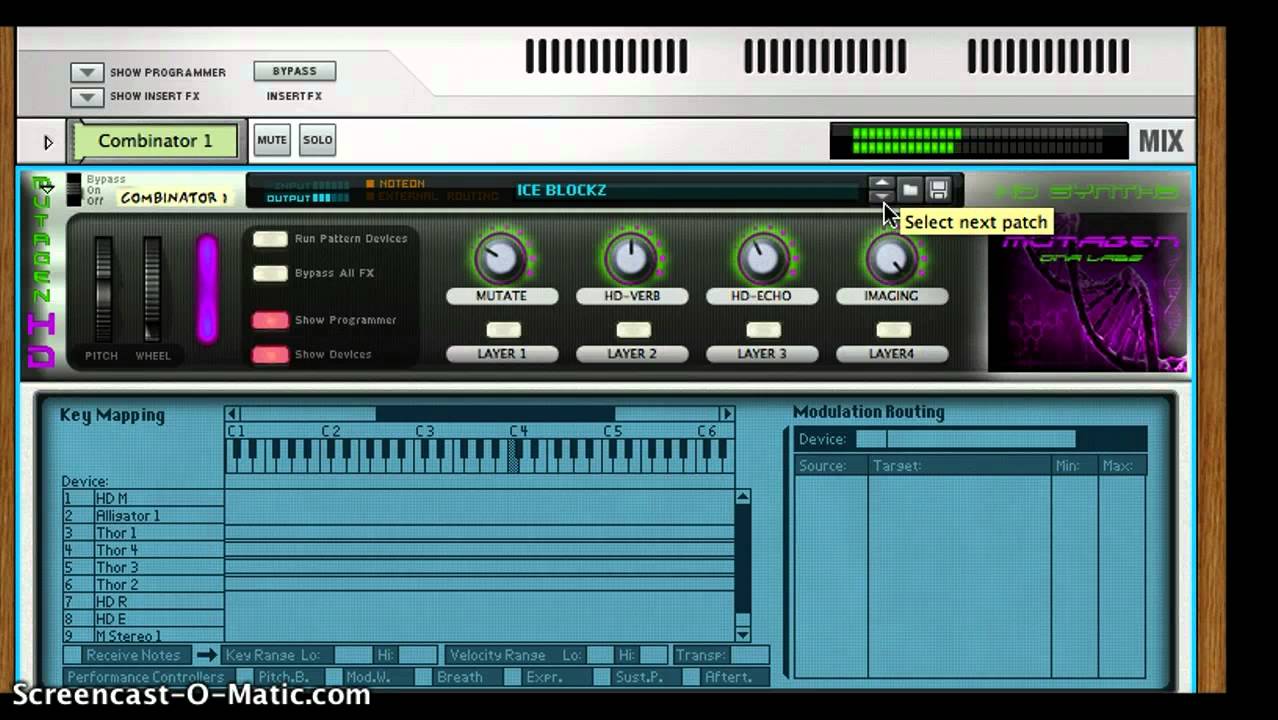Toggle the LAYER 2 button
Viewport: 1278px width, 720px height.
[x=633, y=330]
